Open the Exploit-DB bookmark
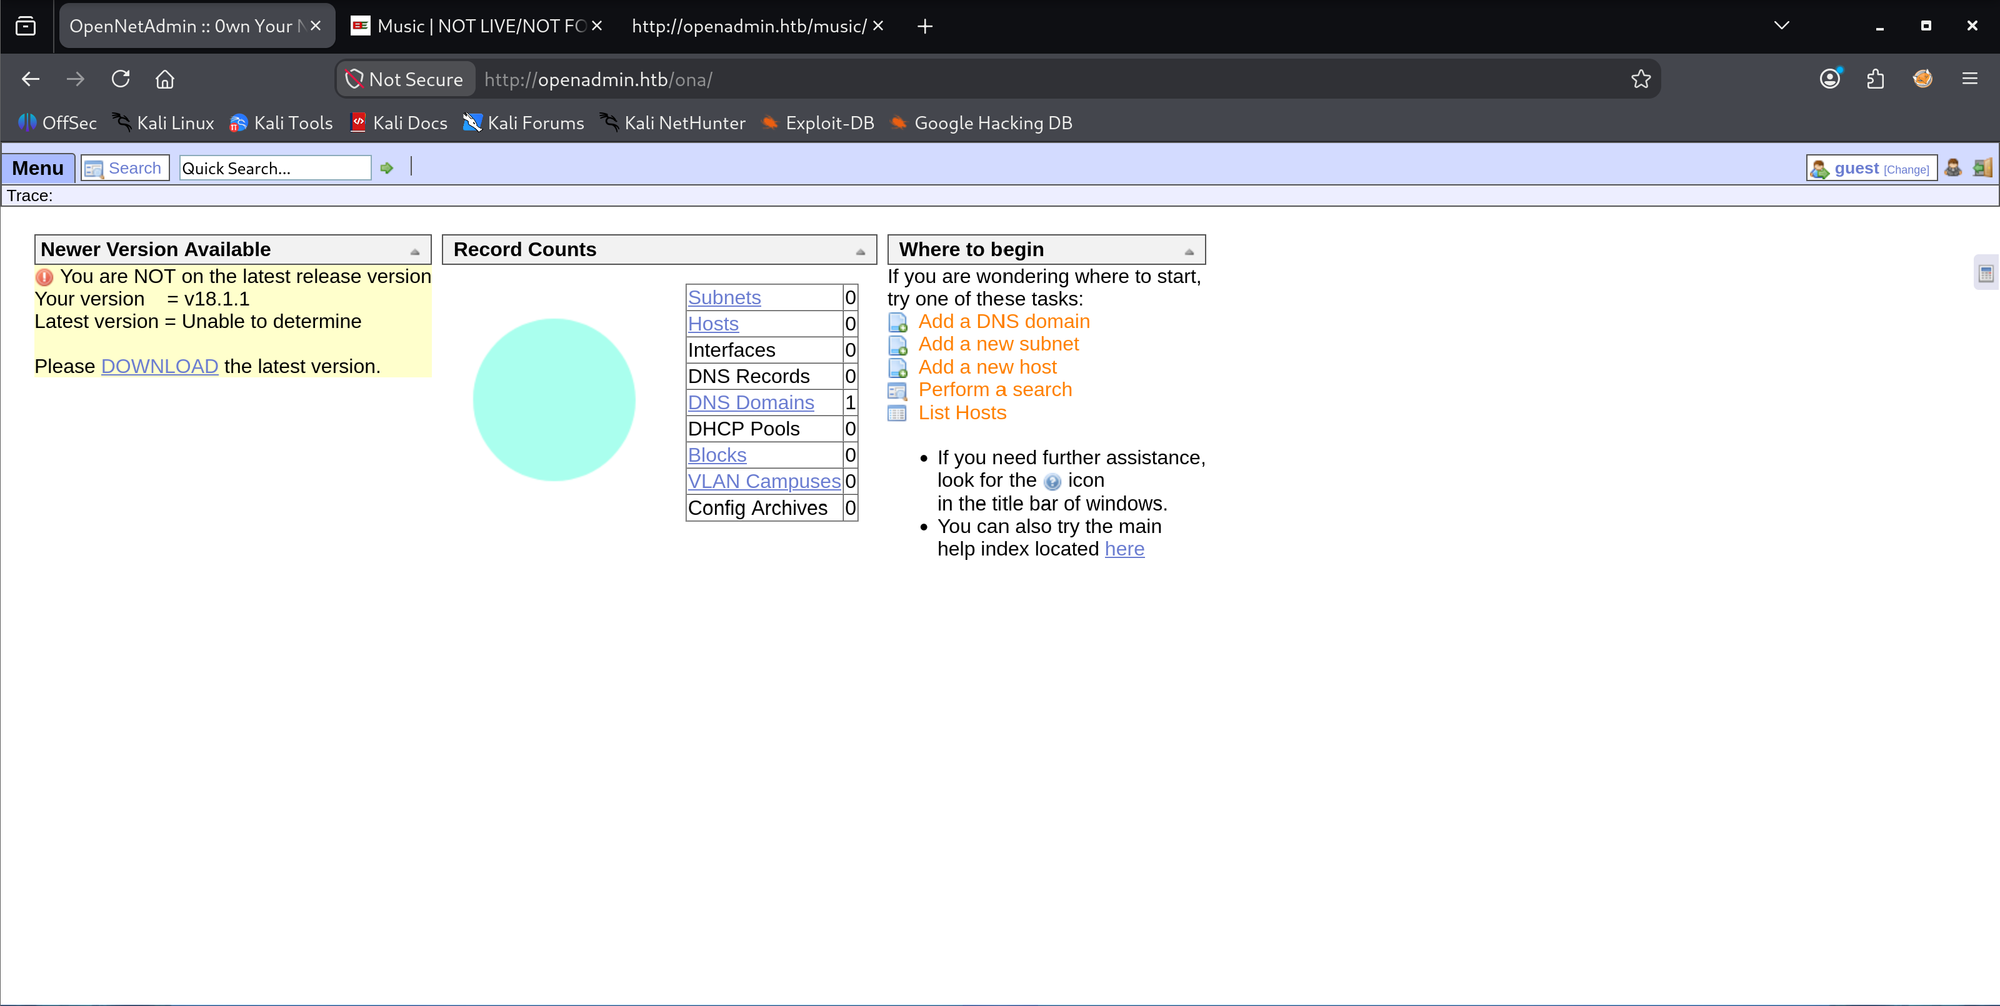 point(817,123)
